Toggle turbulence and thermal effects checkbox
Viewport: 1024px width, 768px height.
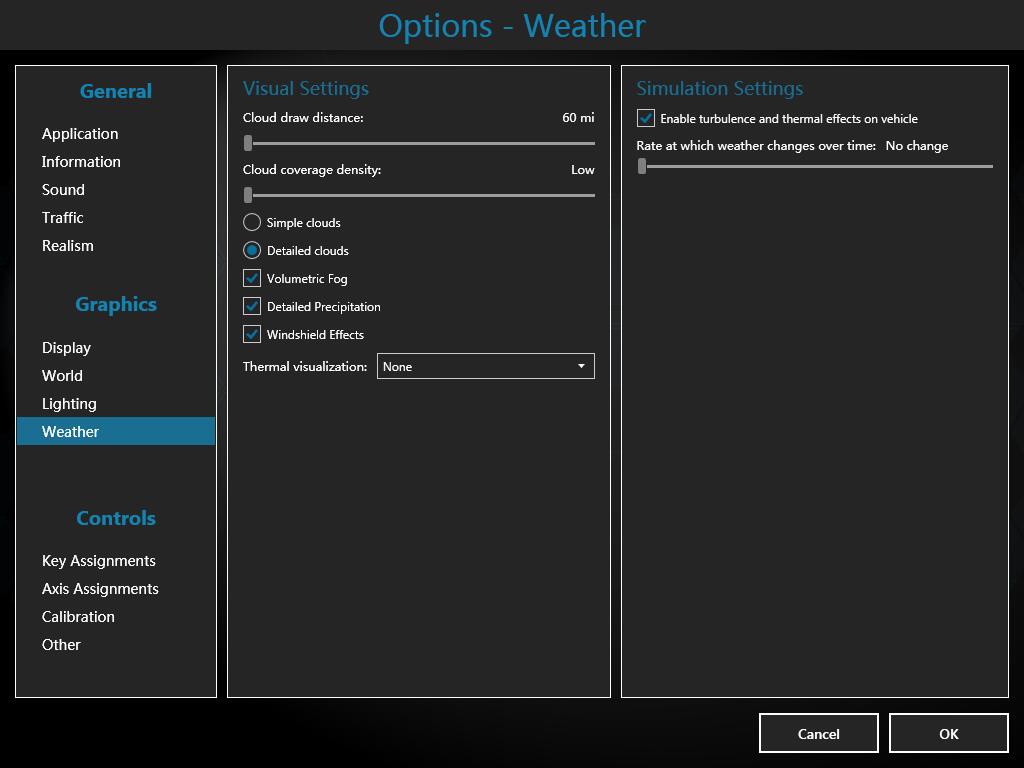646,119
